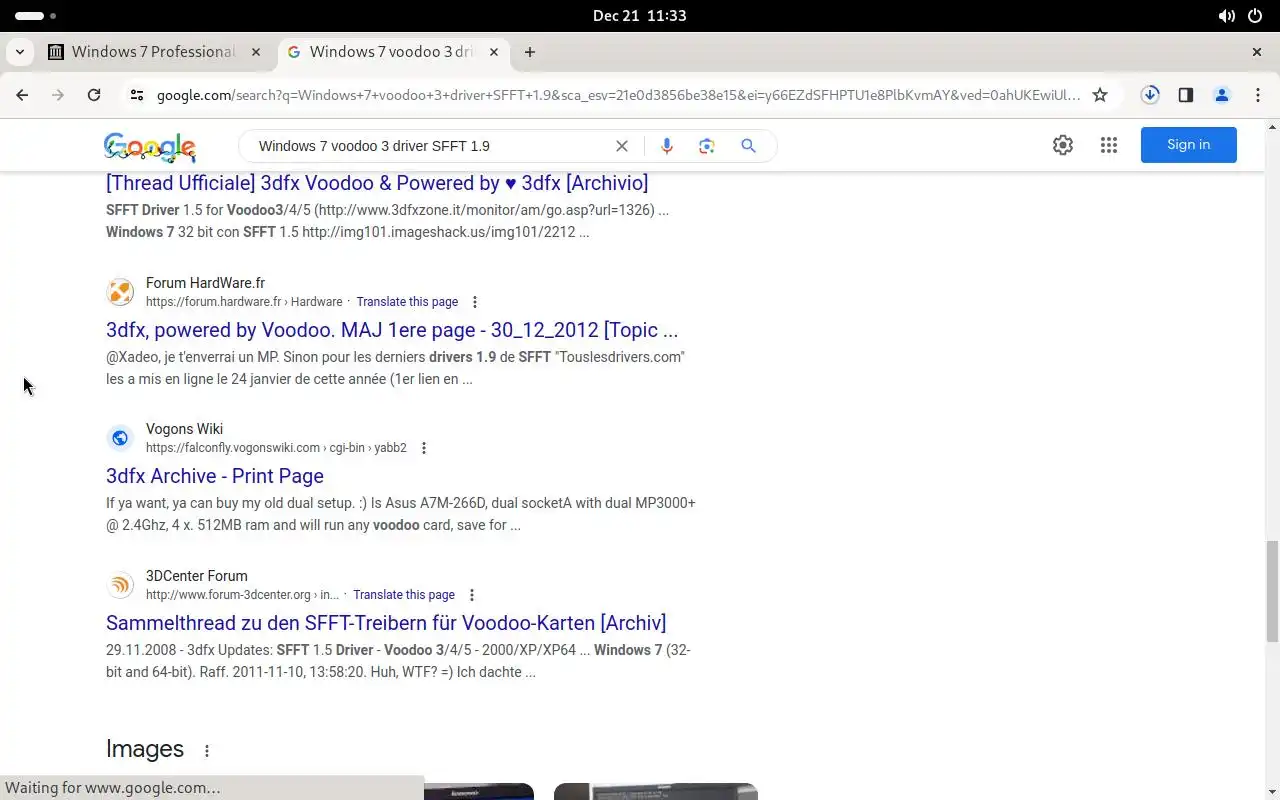Screen dimensions: 1280x800
Task: Click the 'Vogons Wiki' site name
Action: [184, 429]
